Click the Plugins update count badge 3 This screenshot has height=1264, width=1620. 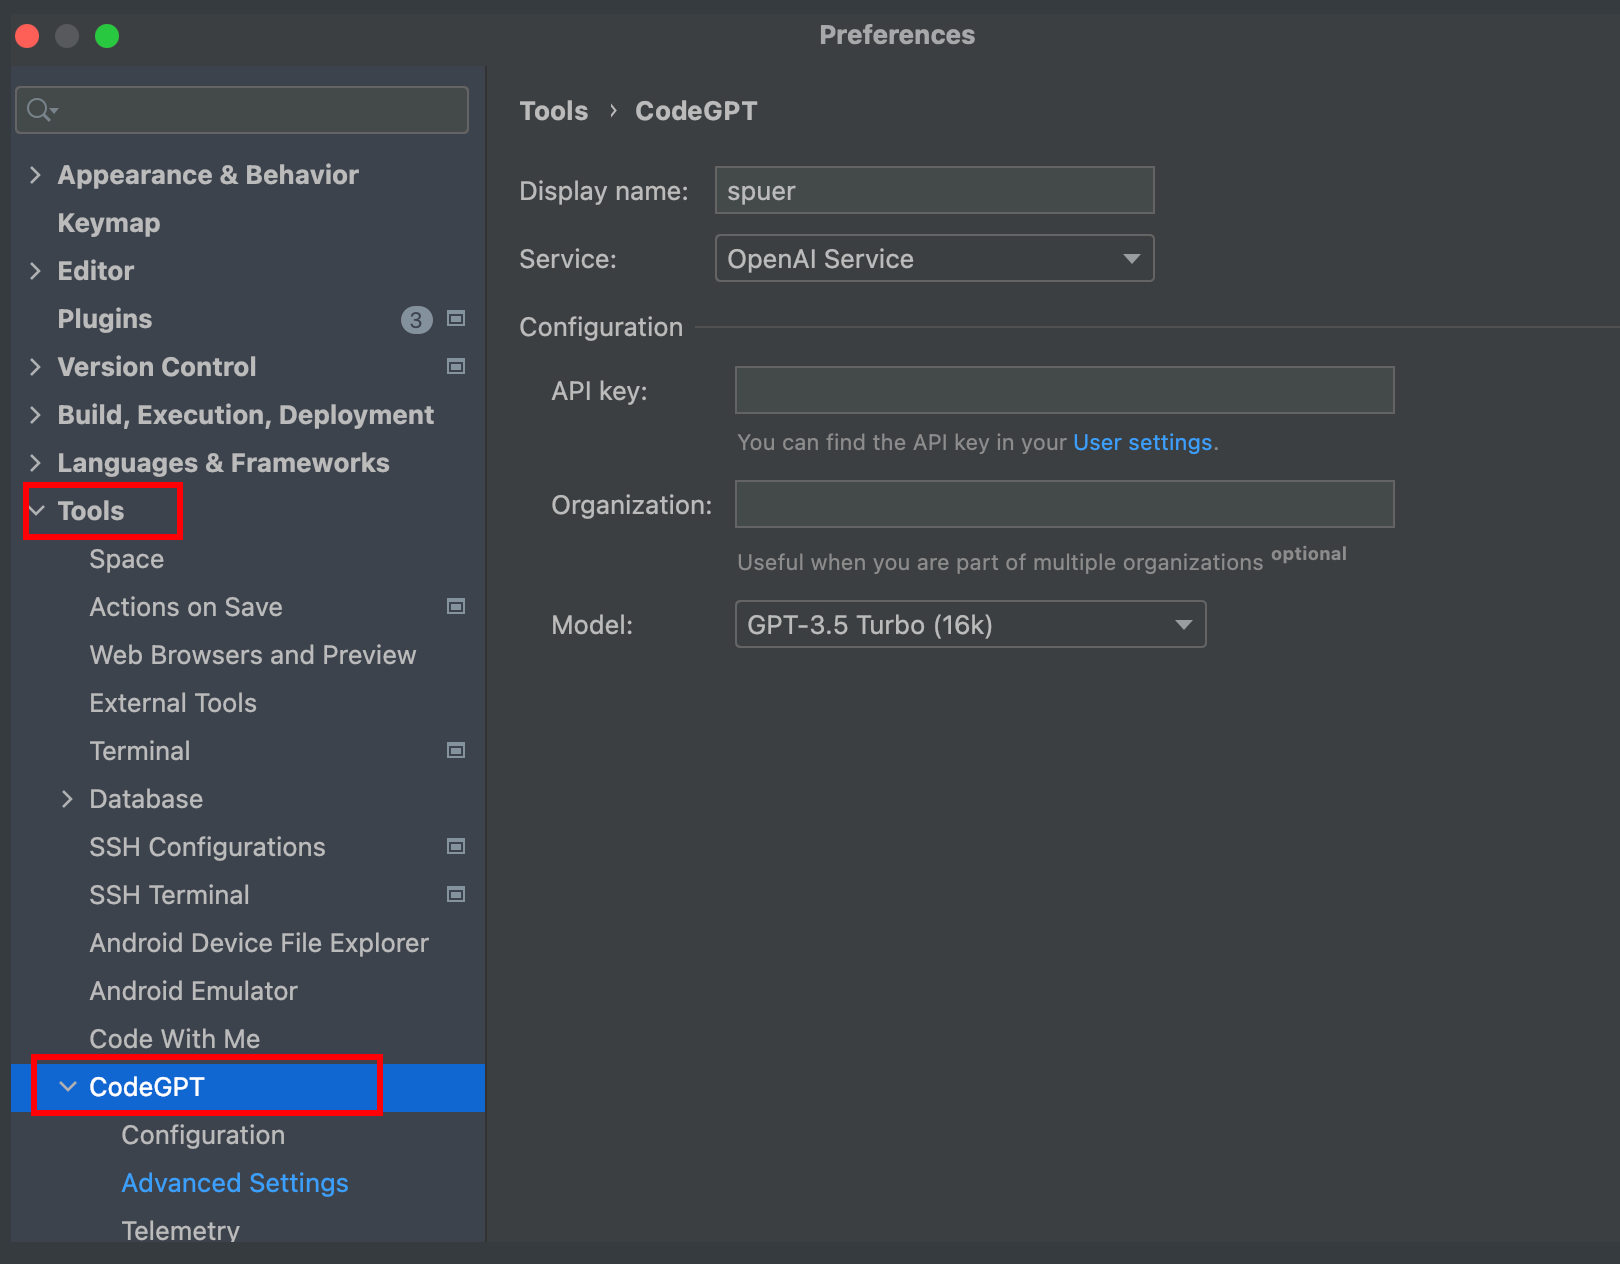(x=416, y=320)
